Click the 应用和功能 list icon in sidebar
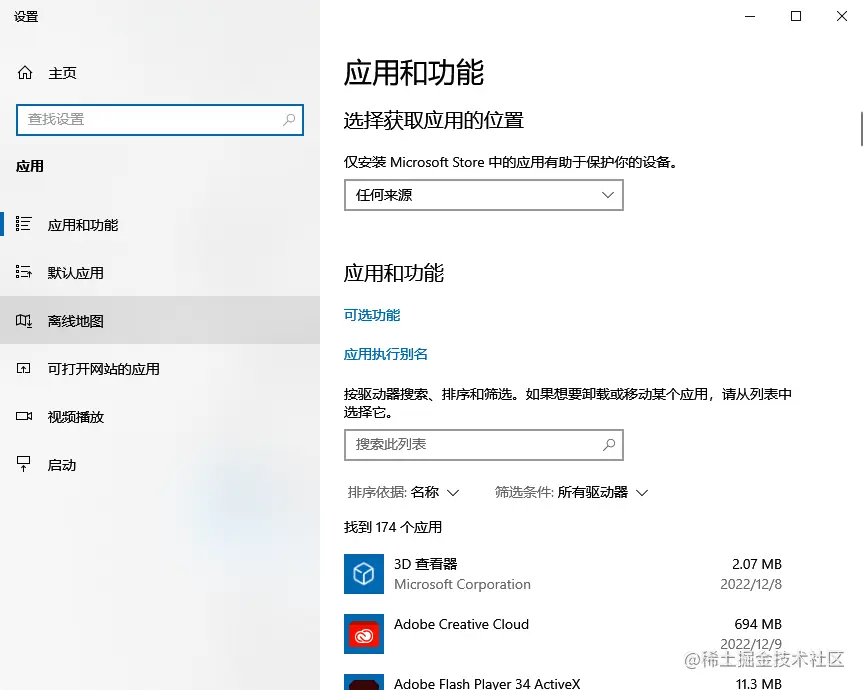Image resolution: width=865 pixels, height=690 pixels. tap(23, 224)
